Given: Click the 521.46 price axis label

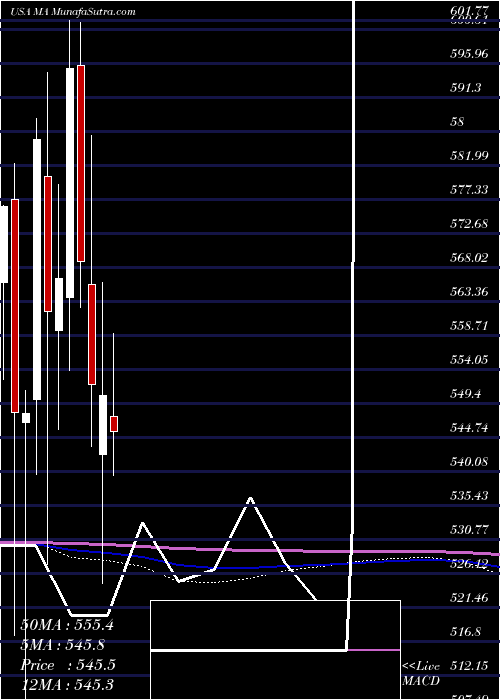Looking at the screenshot, I should [x=468, y=597].
